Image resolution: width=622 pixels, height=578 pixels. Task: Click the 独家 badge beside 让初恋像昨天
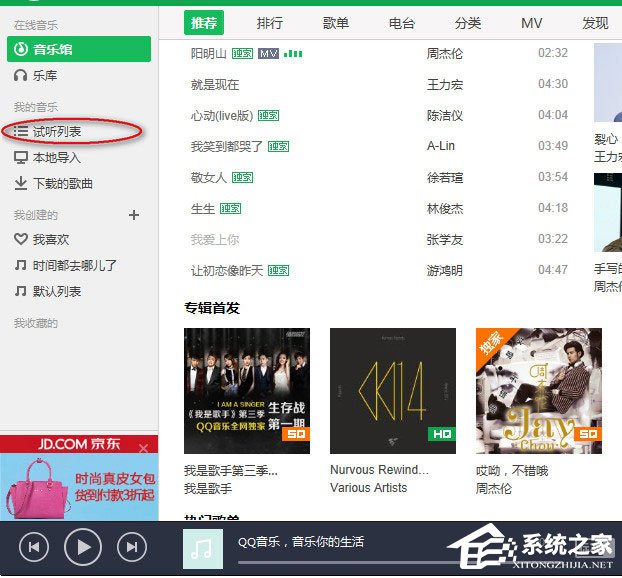pyautogui.click(x=278, y=271)
